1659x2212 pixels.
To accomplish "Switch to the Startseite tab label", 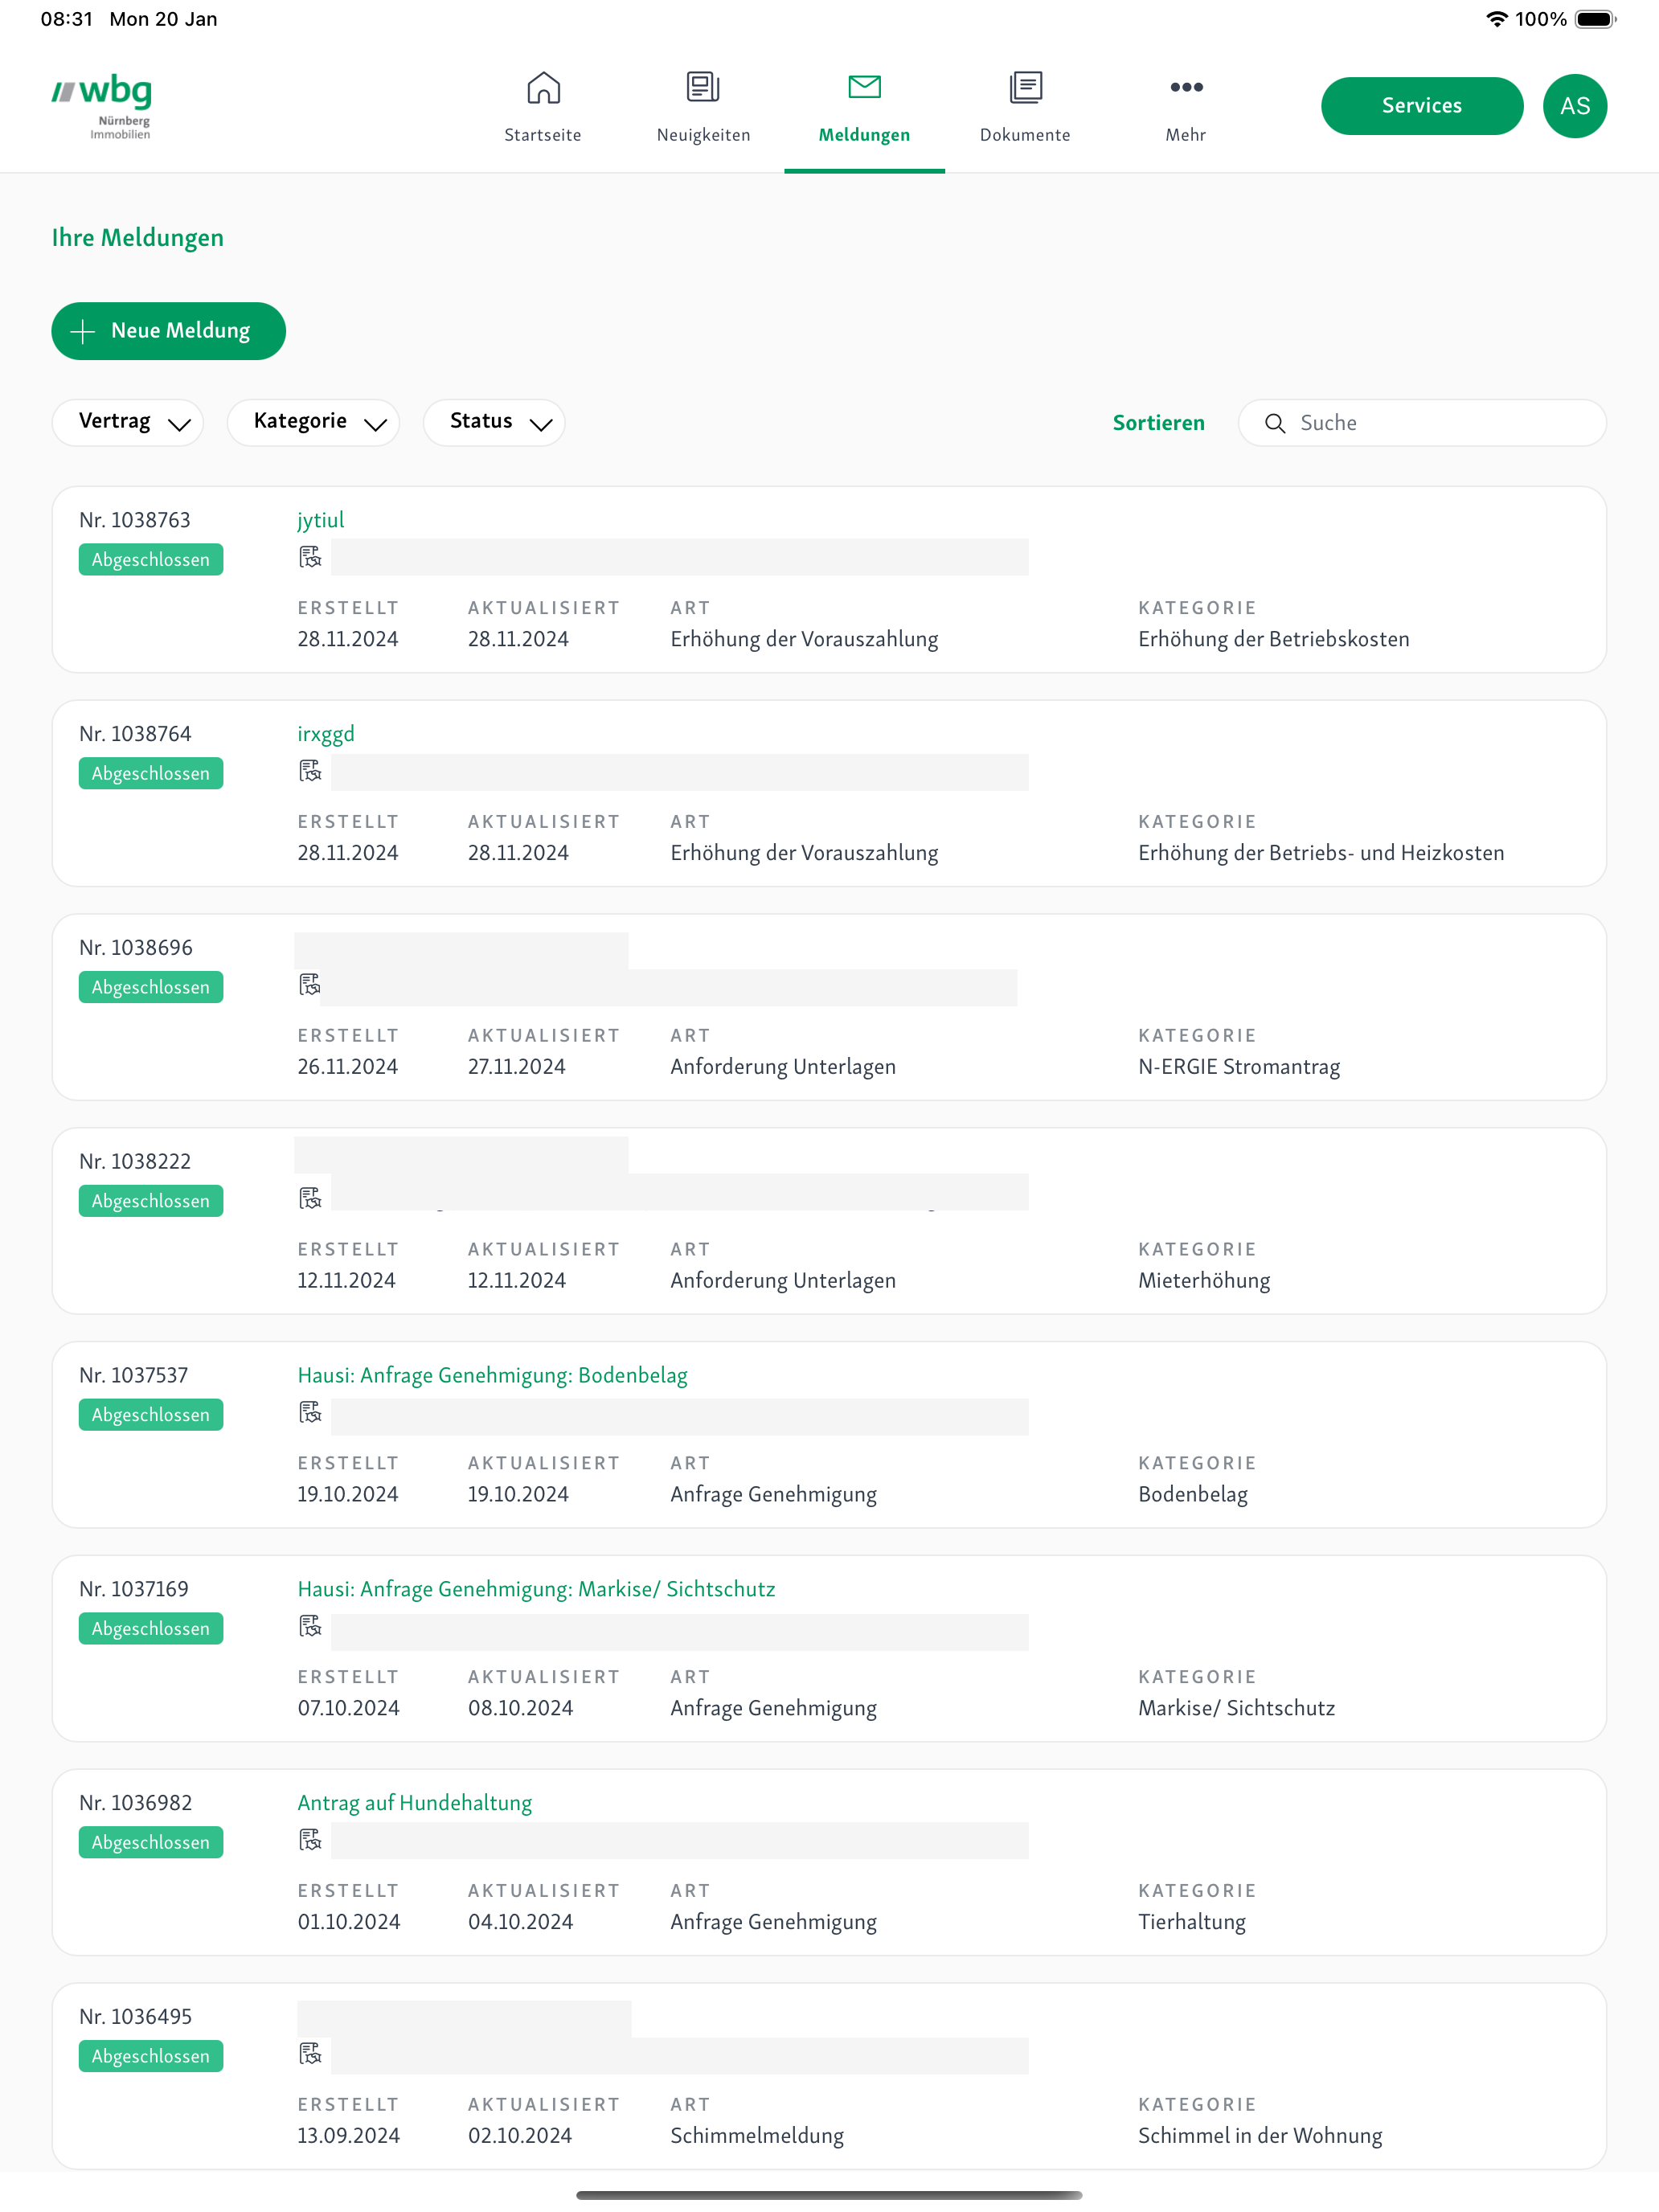I will 543,135.
